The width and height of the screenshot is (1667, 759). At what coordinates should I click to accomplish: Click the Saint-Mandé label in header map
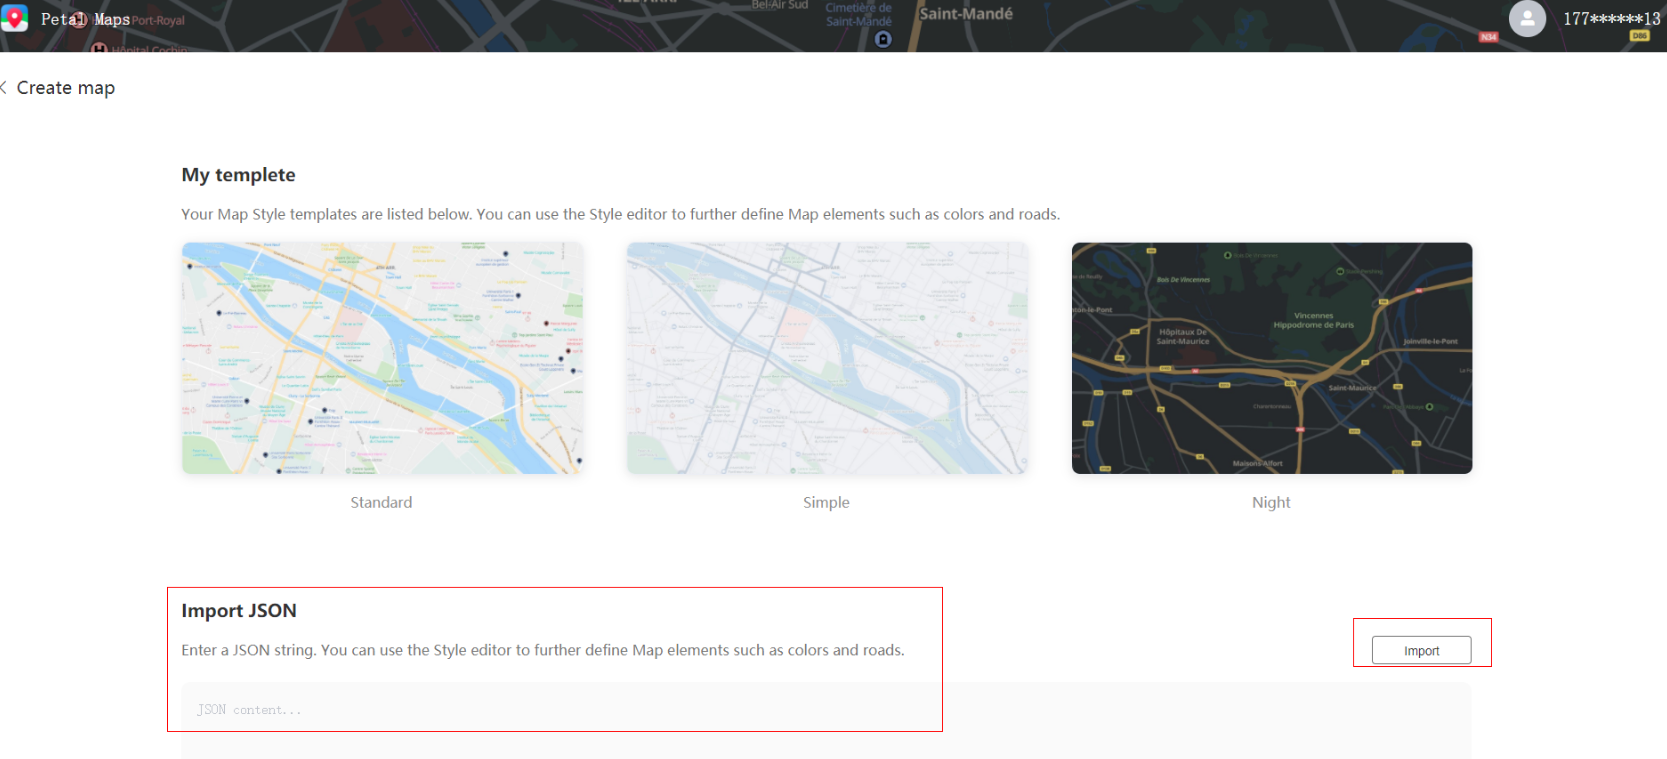(966, 14)
